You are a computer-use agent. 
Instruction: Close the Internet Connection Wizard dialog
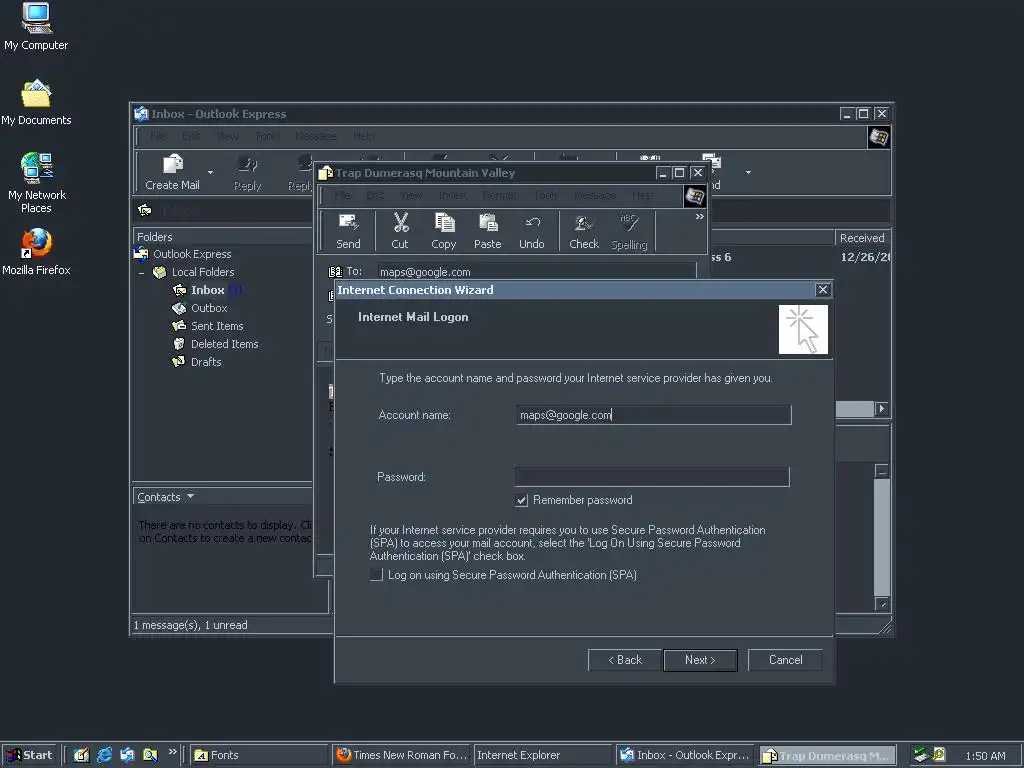822,289
